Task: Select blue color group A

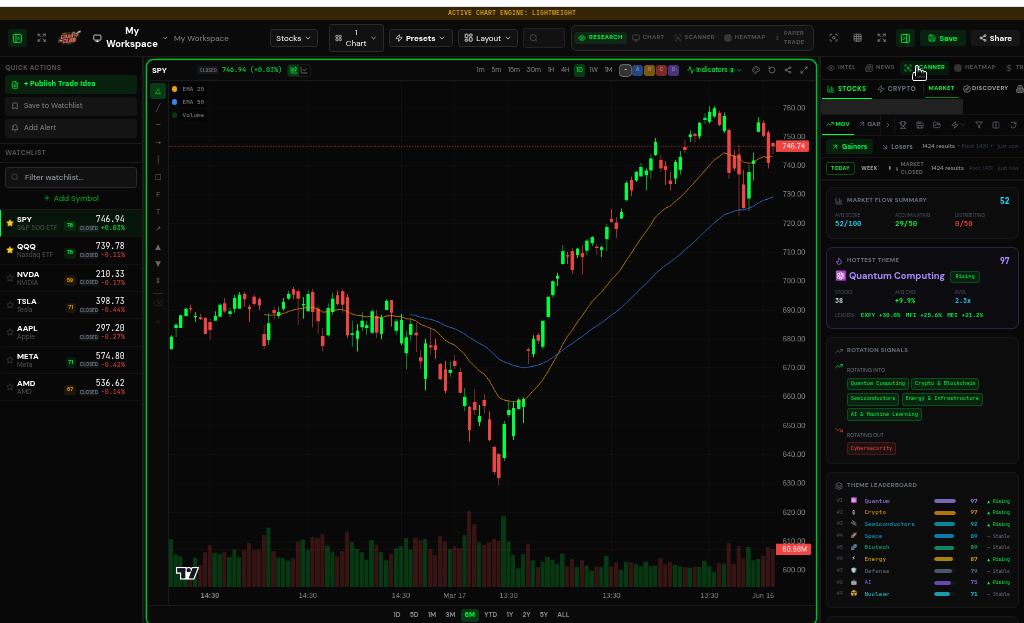Action: click(x=638, y=70)
